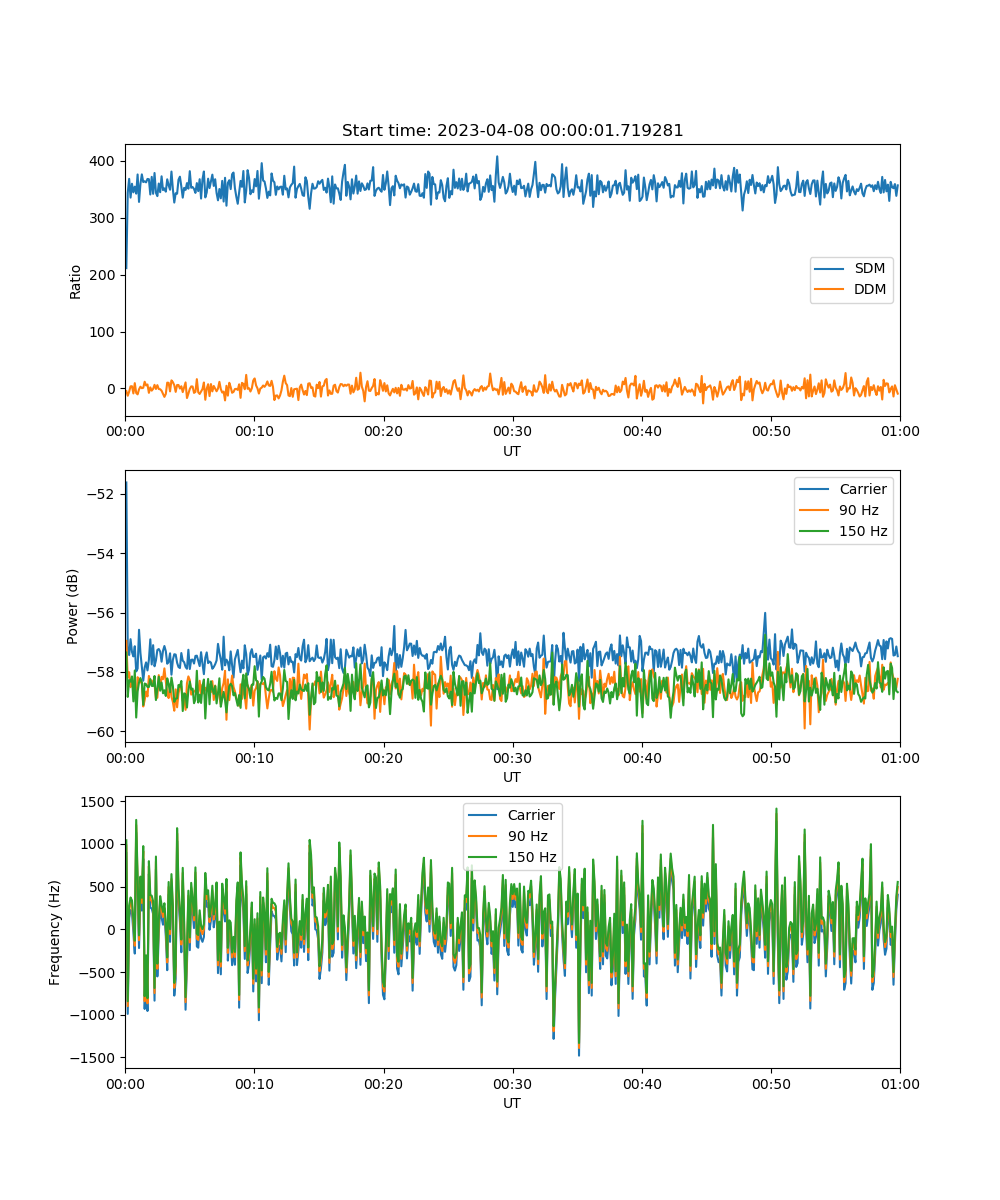Image resolution: width=1000 pixels, height=1200 pixels.
Task: Click the UT x-axis label under Frequency plot
Action: pyautogui.click(x=512, y=1103)
